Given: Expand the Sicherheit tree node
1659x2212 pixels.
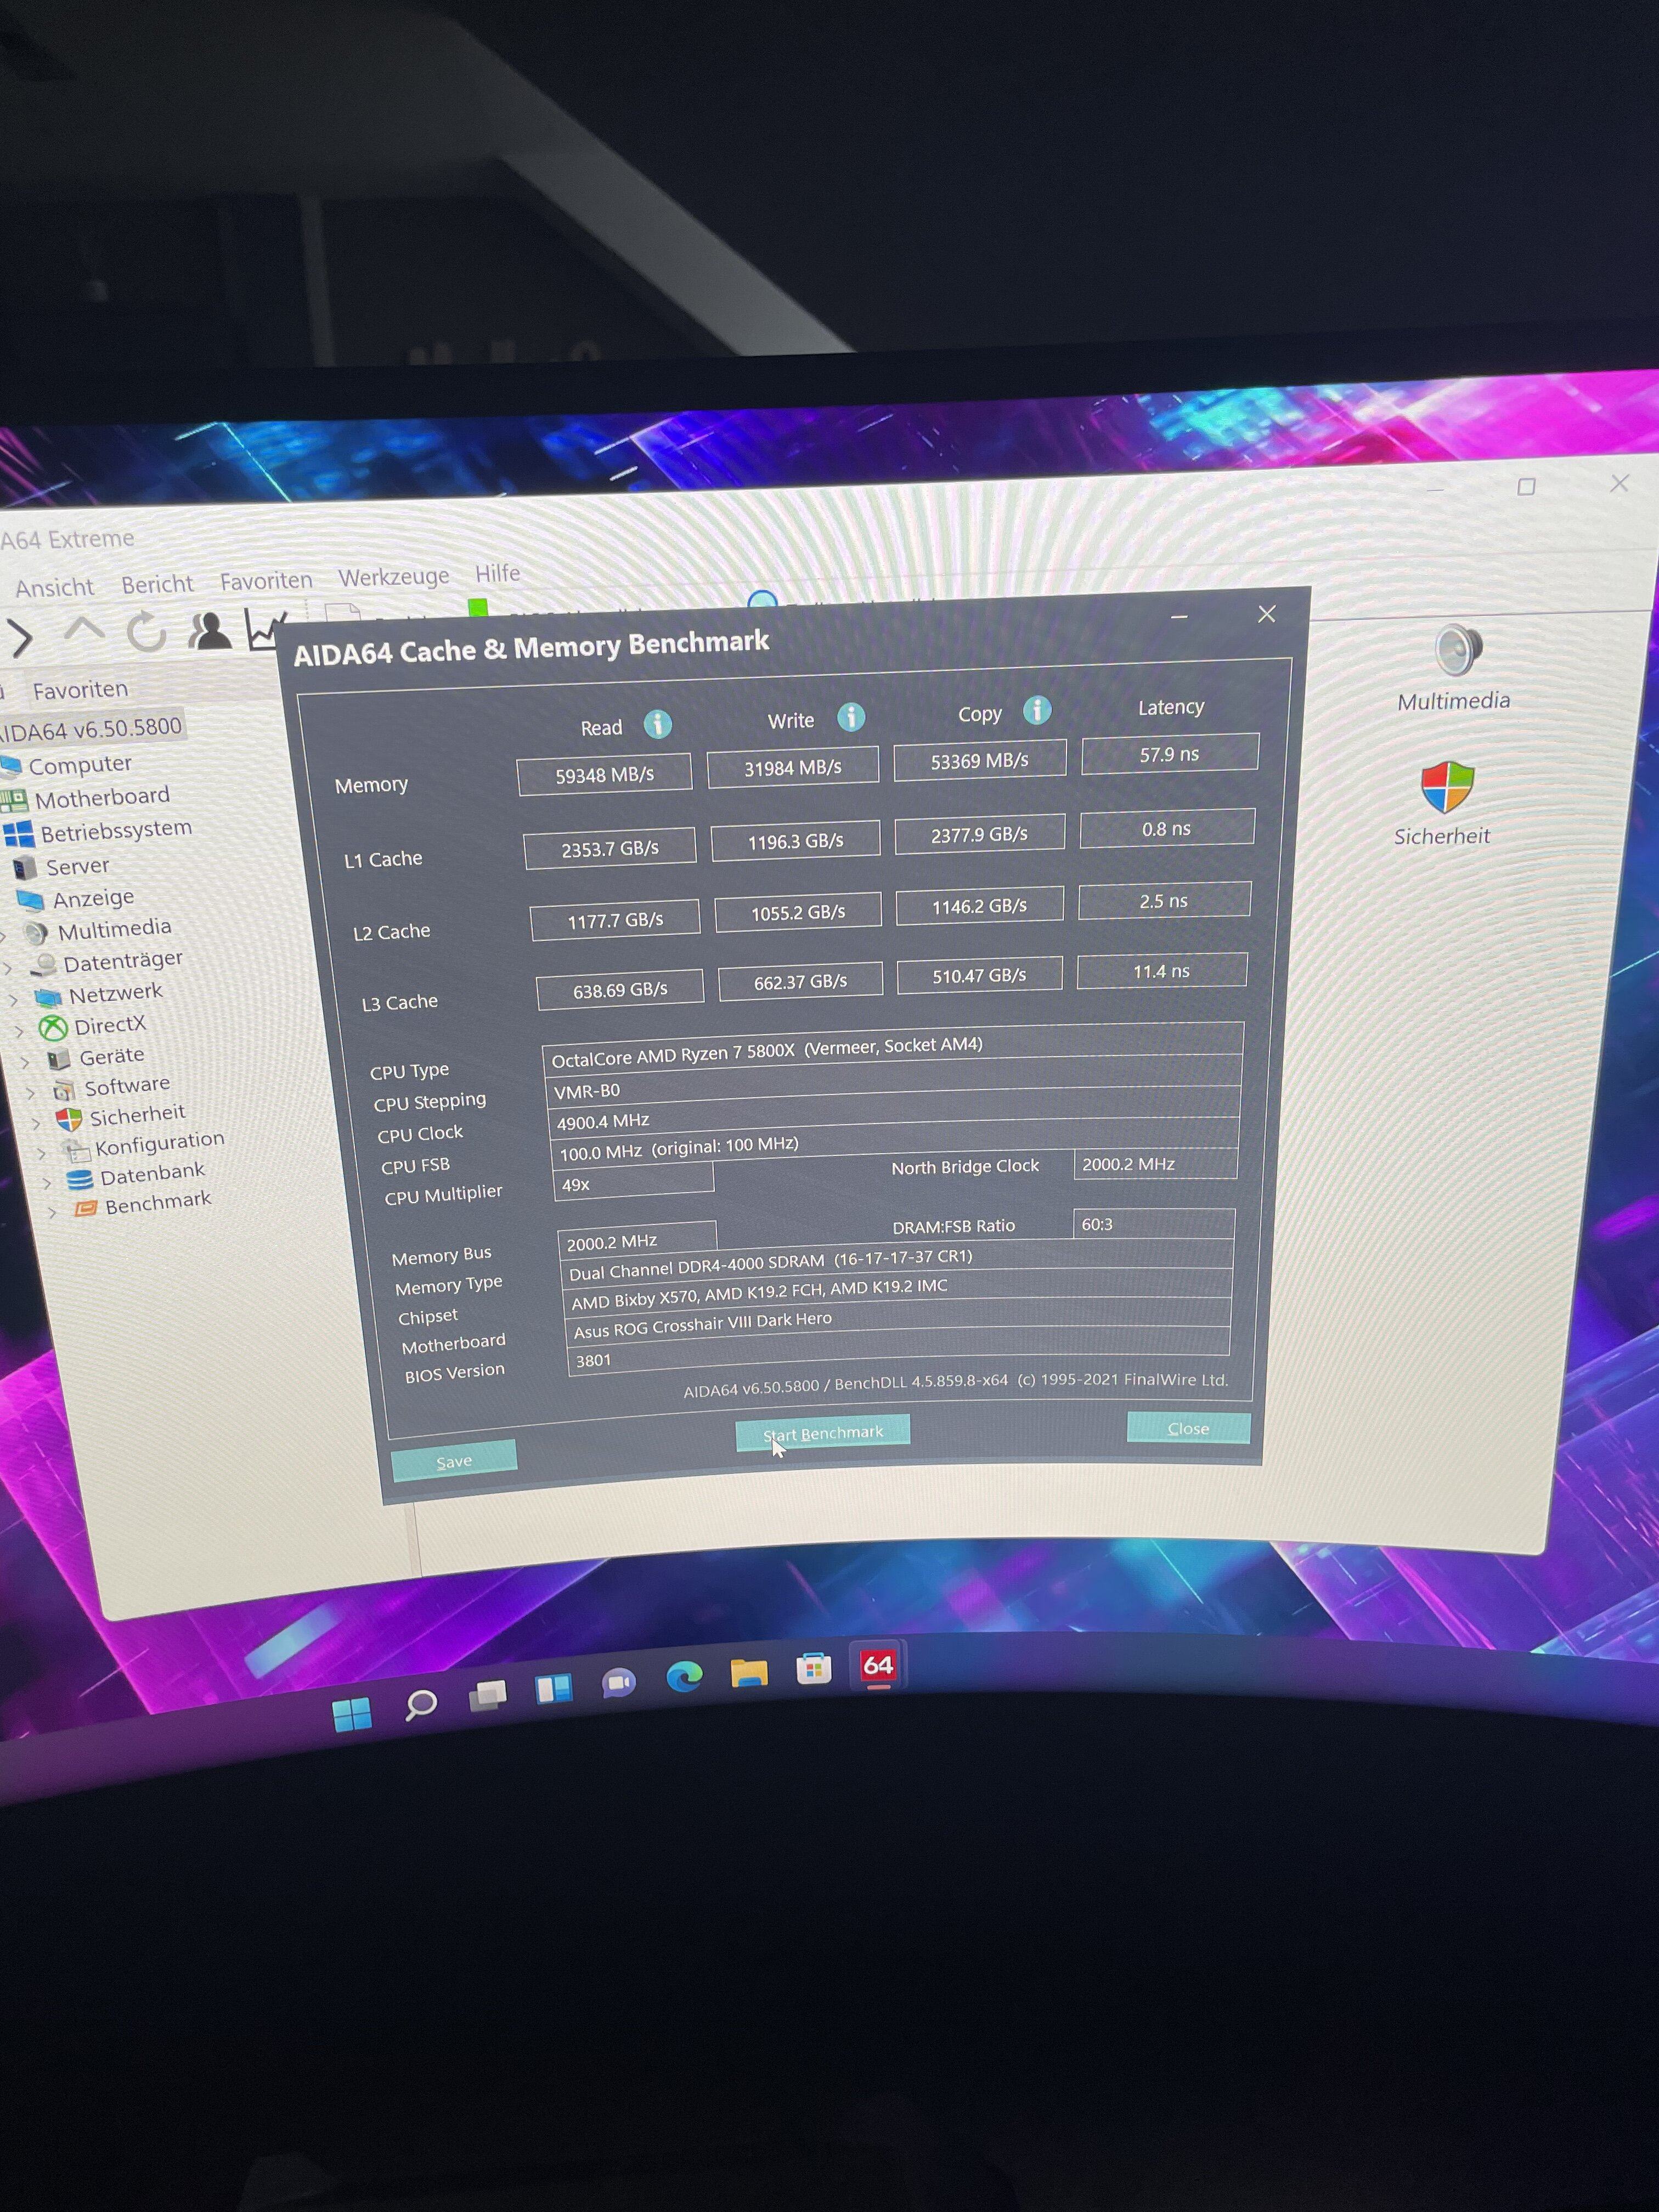Looking at the screenshot, I should [36, 1123].
